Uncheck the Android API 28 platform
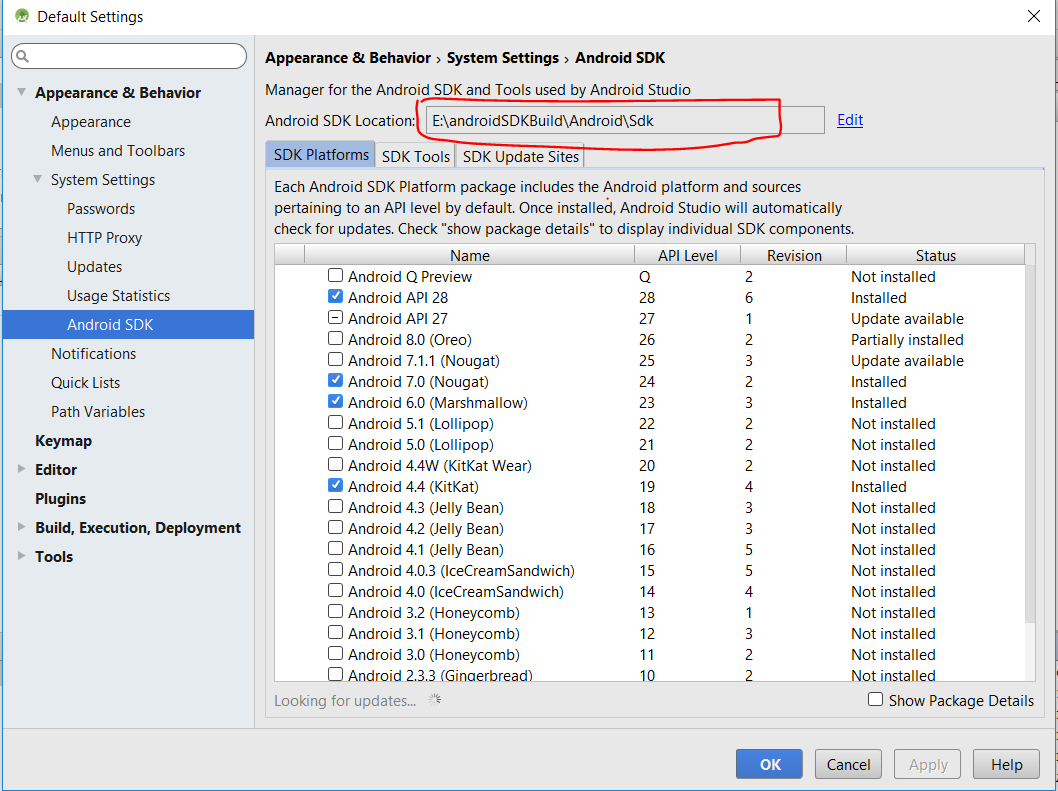The height and width of the screenshot is (791, 1058). pyautogui.click(x=335, y=297)
